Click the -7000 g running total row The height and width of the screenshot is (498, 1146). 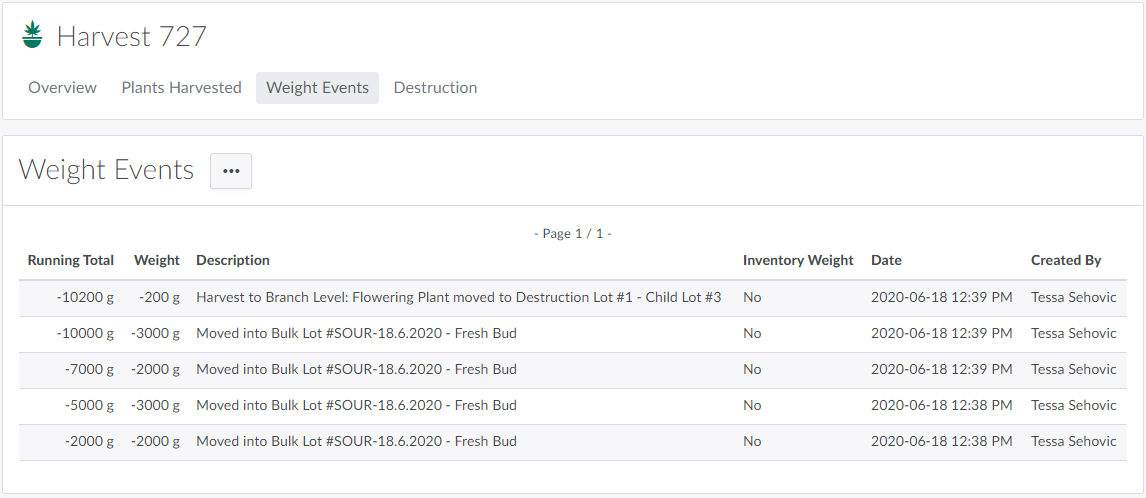click(x=89, y=370)
